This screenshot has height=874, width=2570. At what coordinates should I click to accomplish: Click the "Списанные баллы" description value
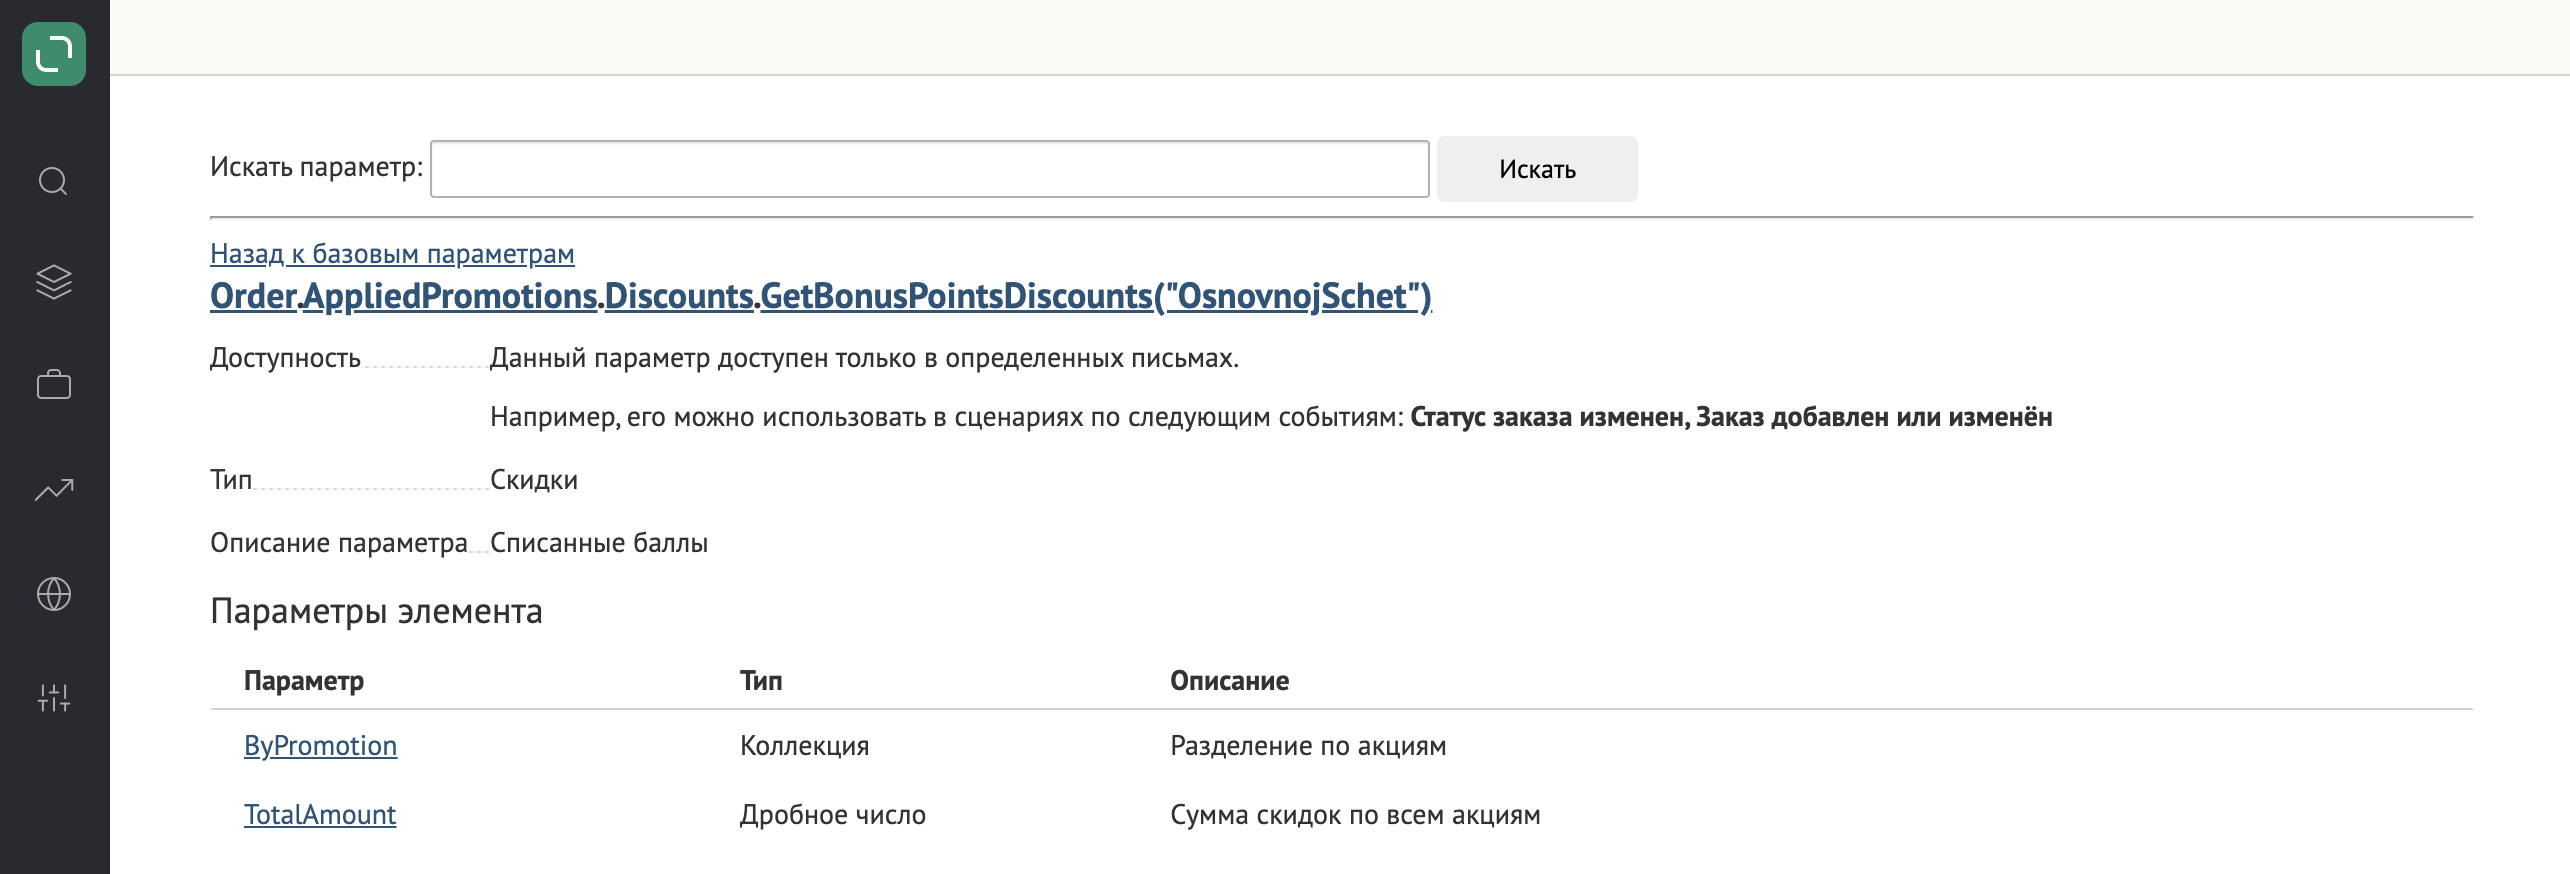point(599,543)
